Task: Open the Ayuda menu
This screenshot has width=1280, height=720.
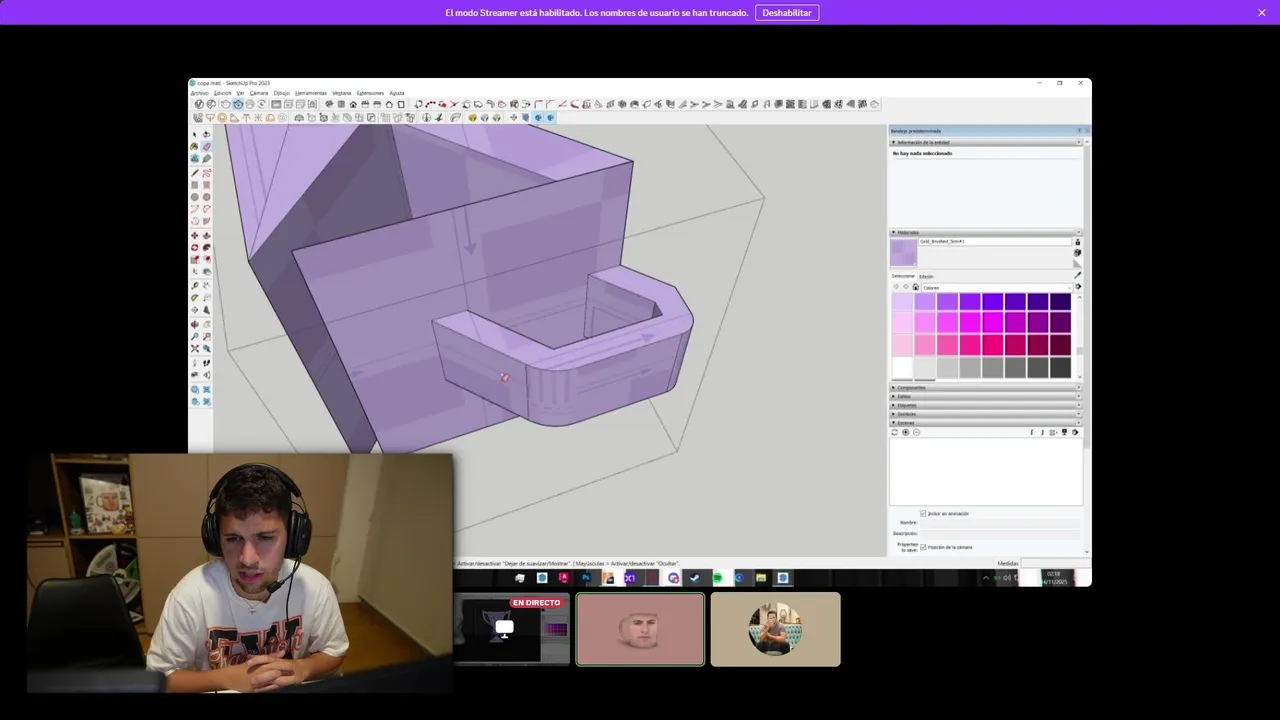Action: 397,93
